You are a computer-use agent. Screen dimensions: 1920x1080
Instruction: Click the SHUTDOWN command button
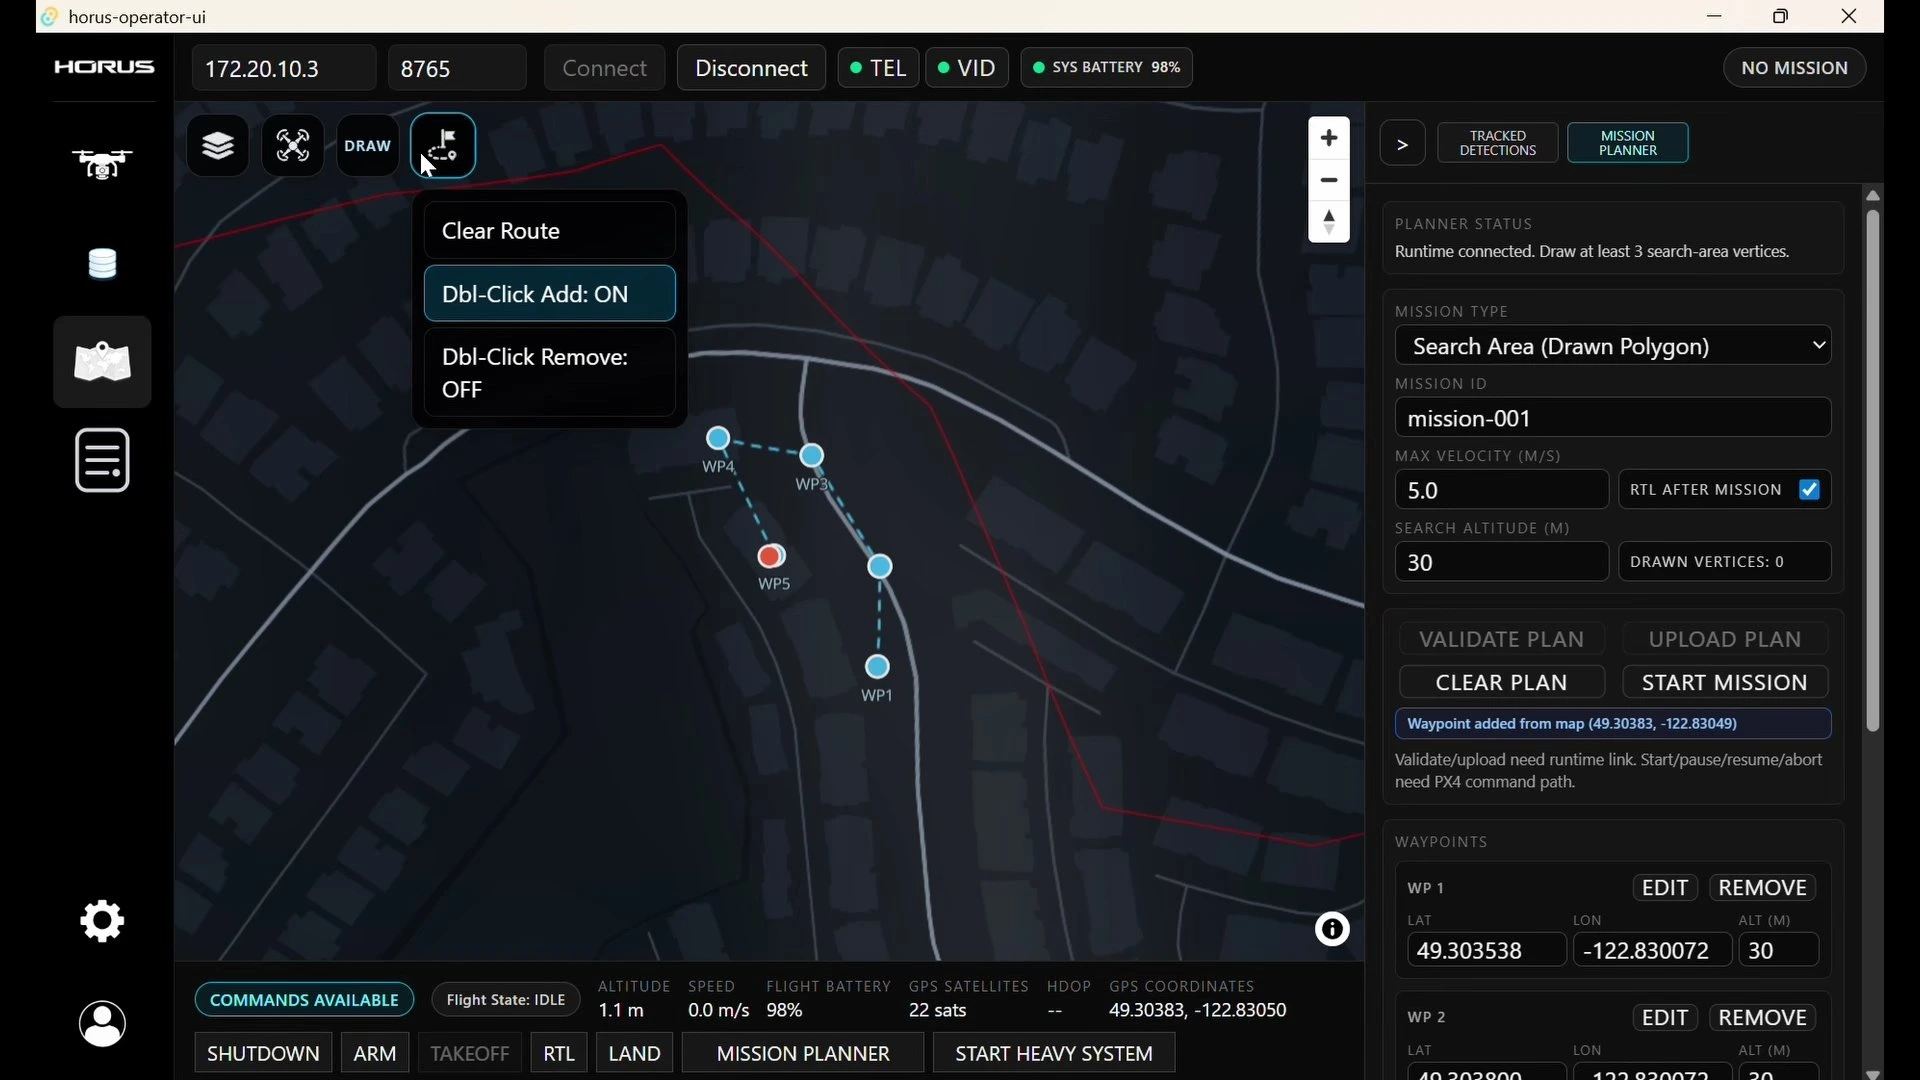(x=263, y=1053)
